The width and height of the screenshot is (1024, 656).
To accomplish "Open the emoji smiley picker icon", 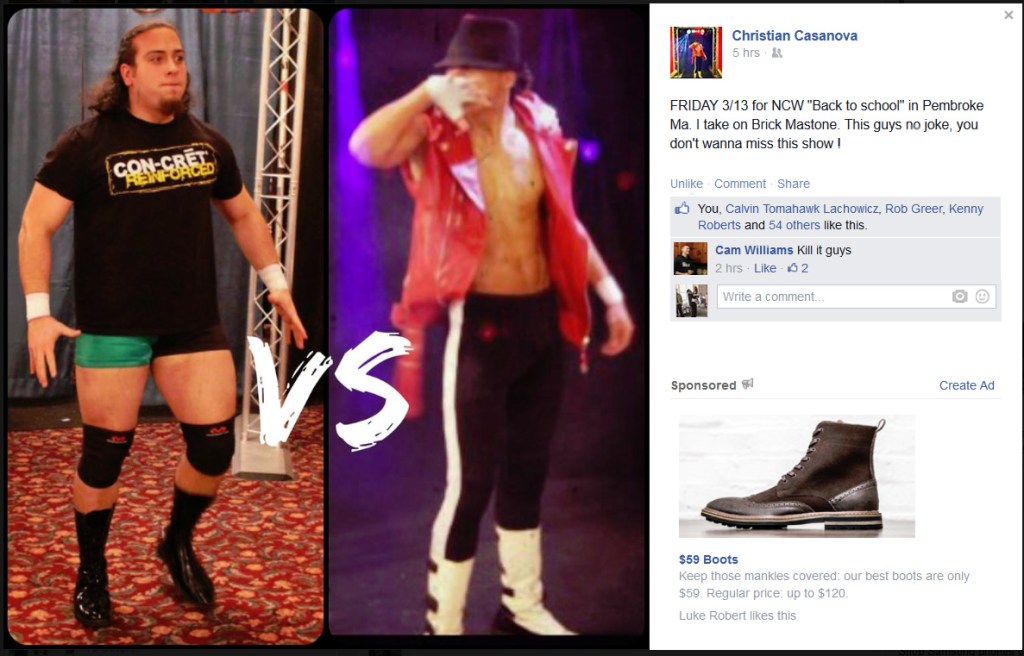I will tap(982, 297).
